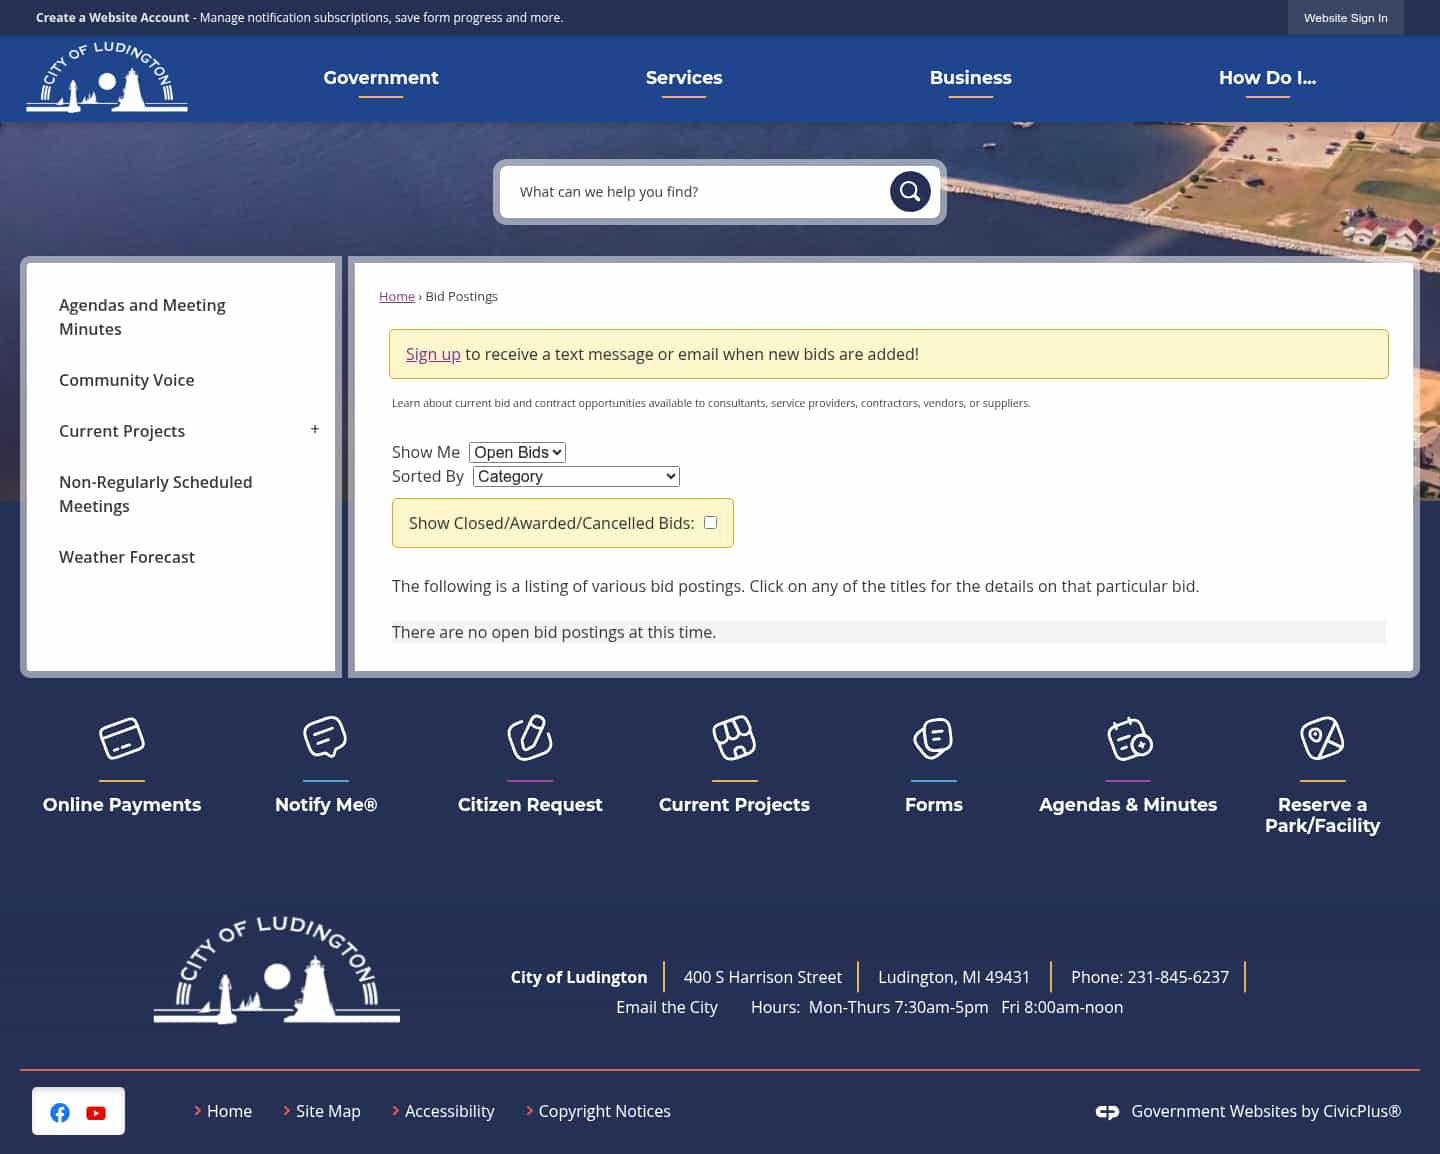1440x1154 pixels.
Task: Open the Facebook icon in footer
Action: click(60, 1112)
